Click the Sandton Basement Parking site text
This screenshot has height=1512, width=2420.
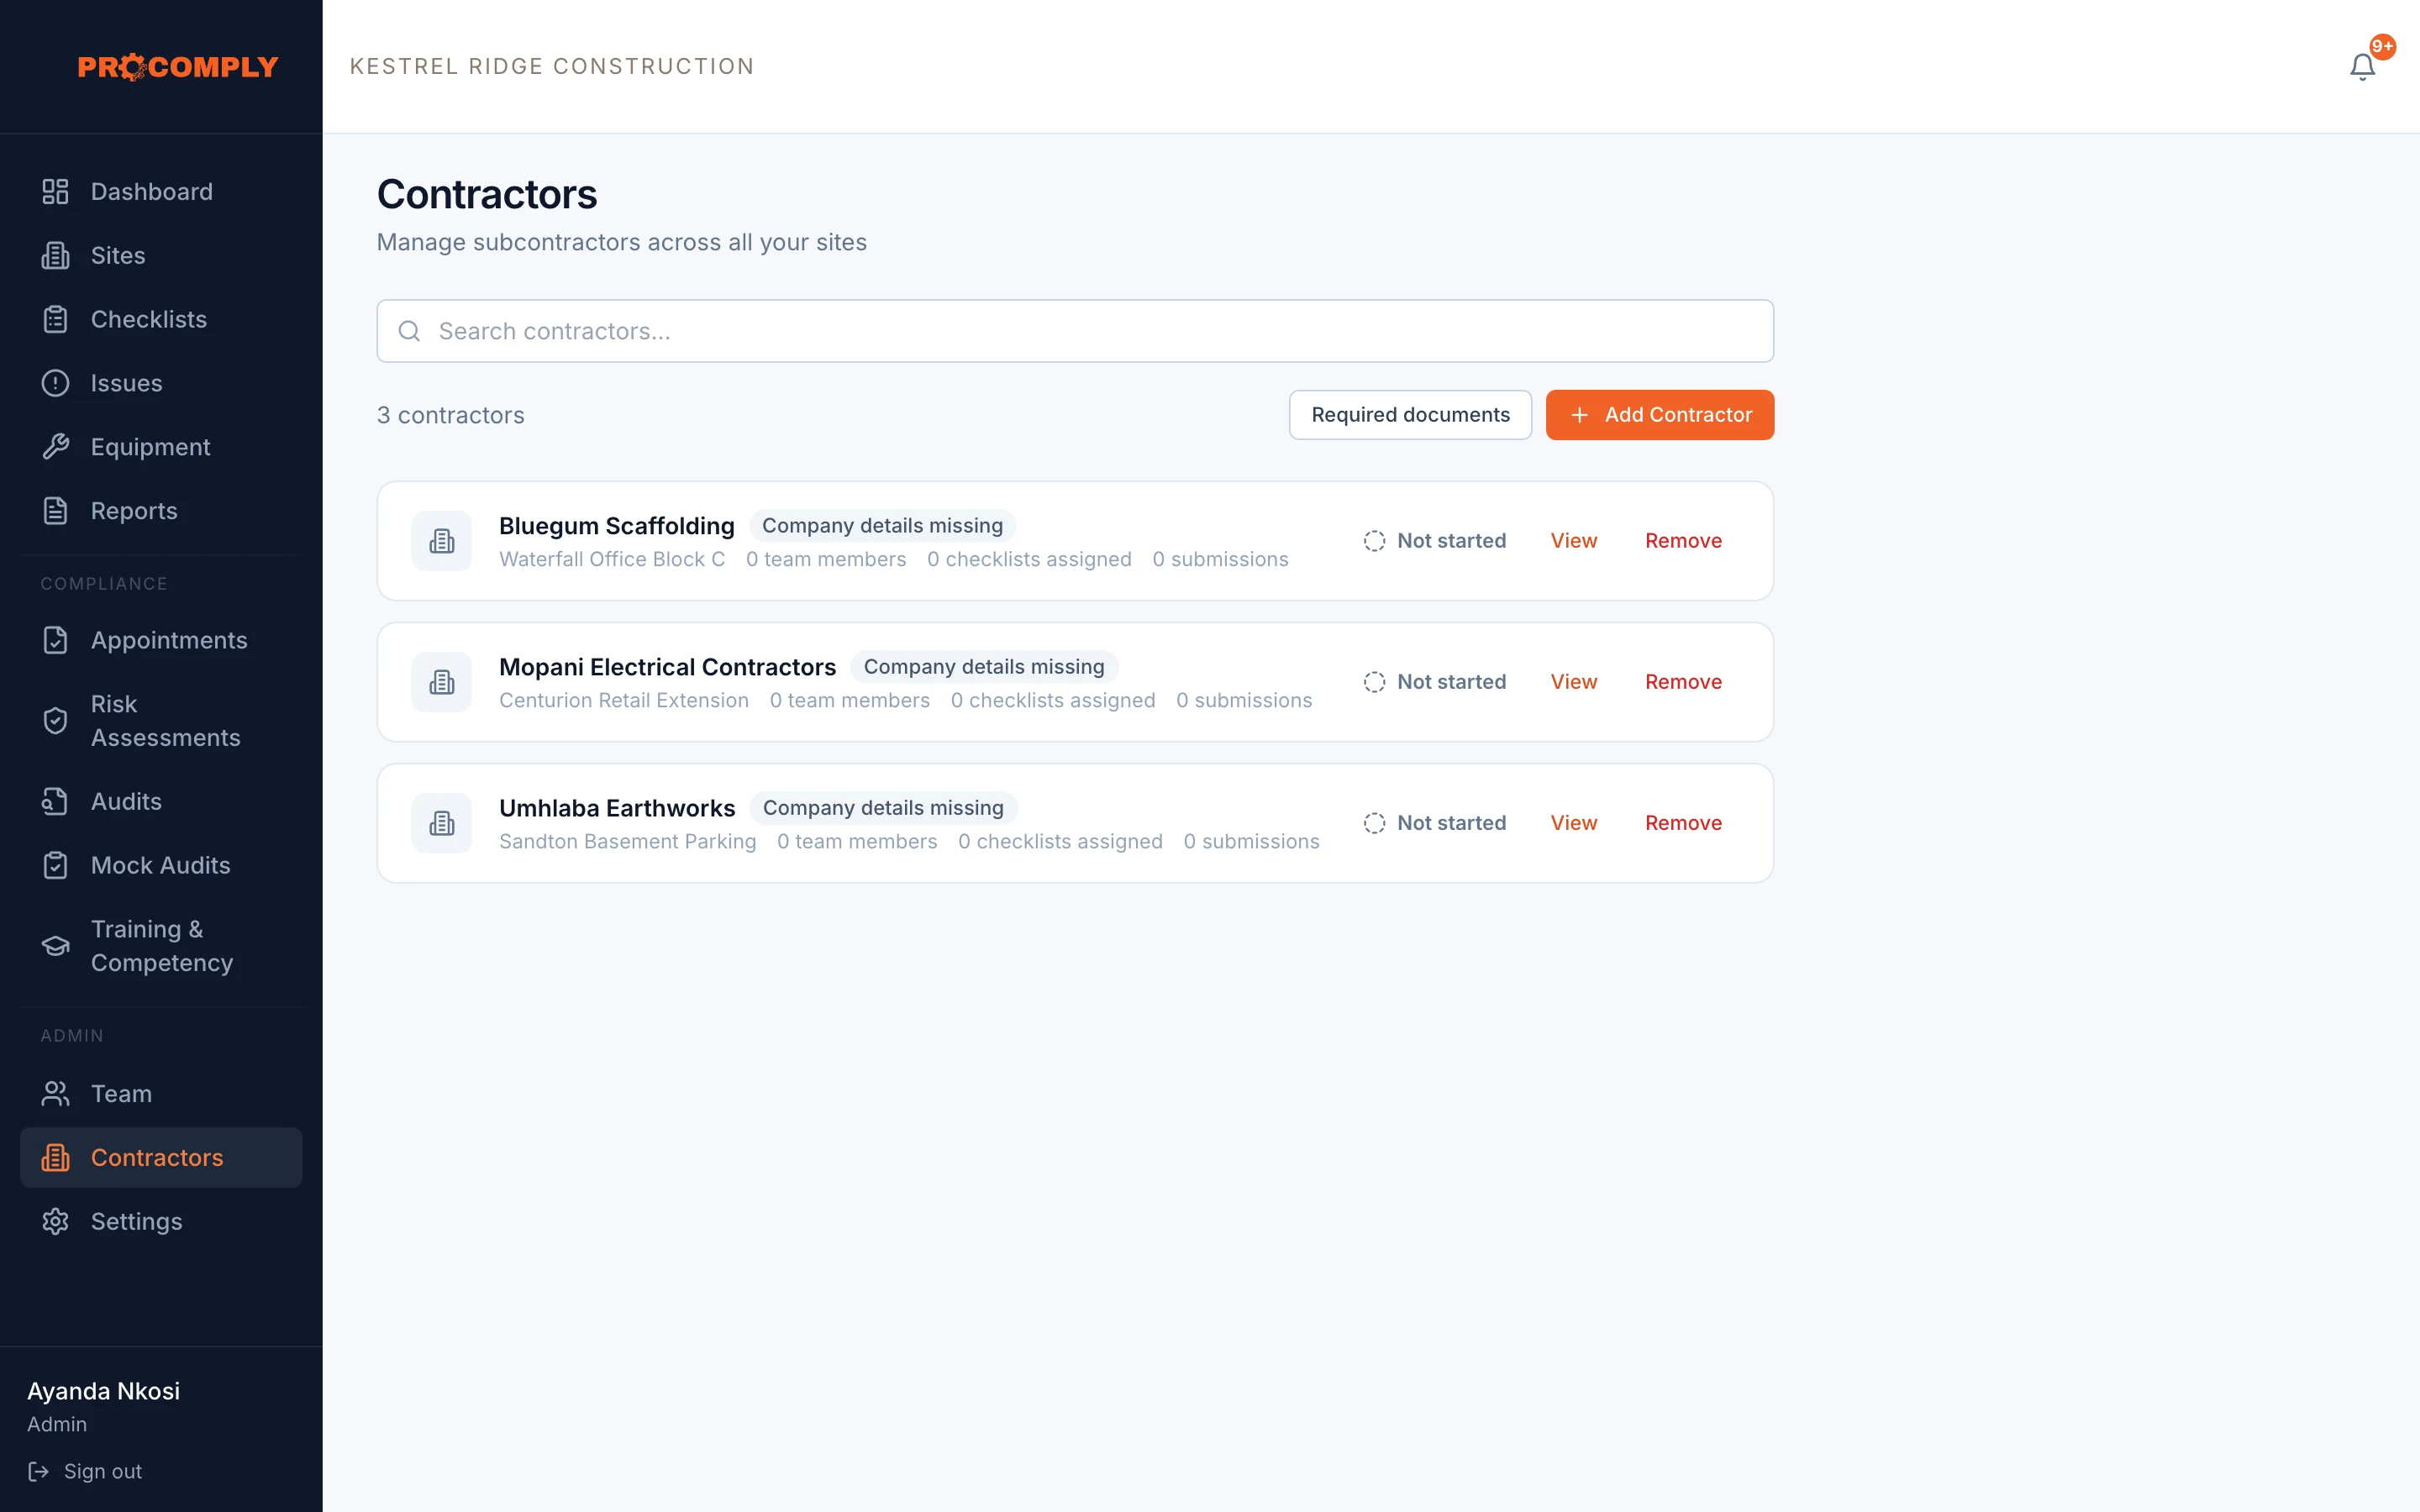pyautogui.click(x=627, y=841)
